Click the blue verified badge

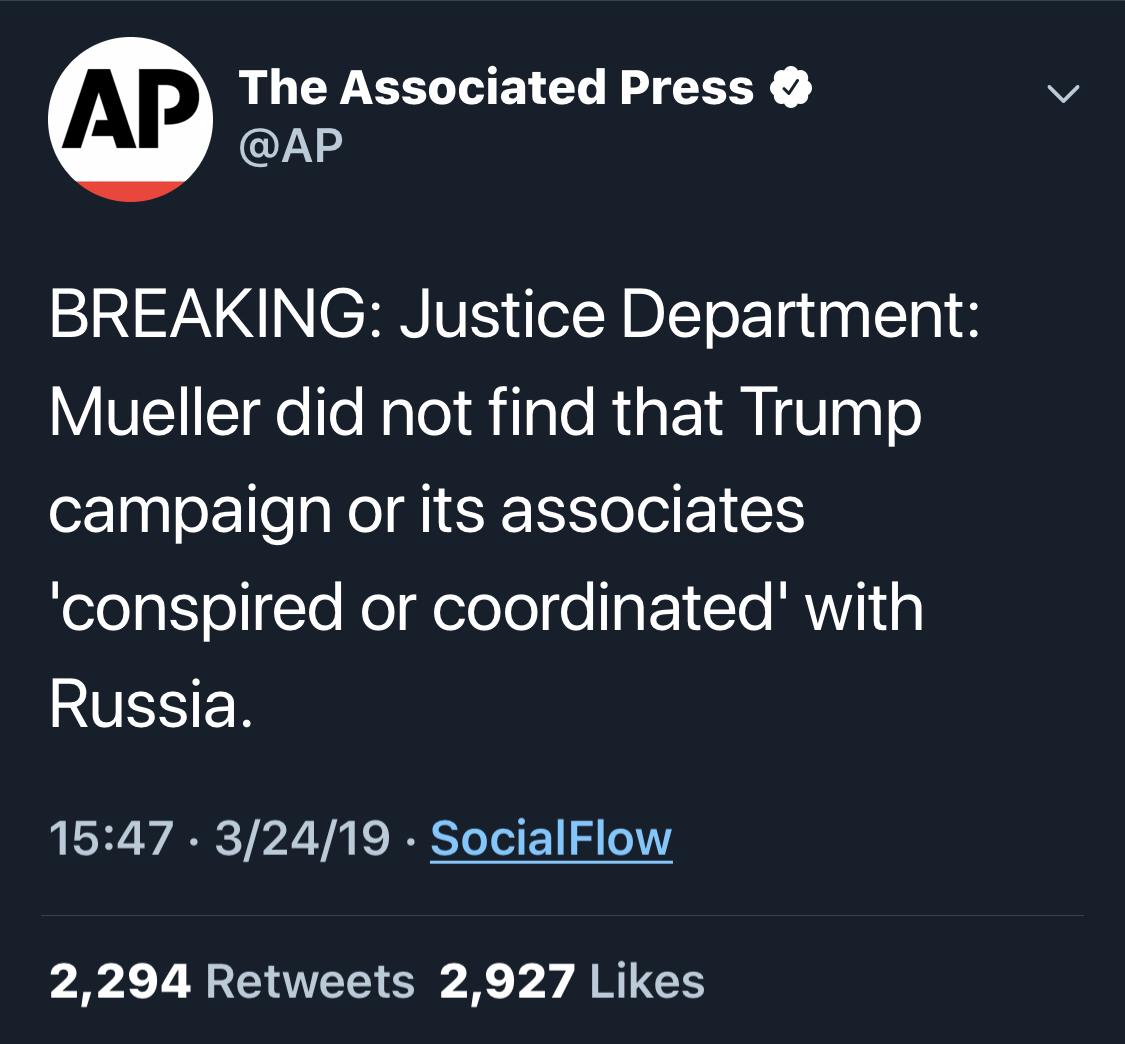(x=790, y=87)
